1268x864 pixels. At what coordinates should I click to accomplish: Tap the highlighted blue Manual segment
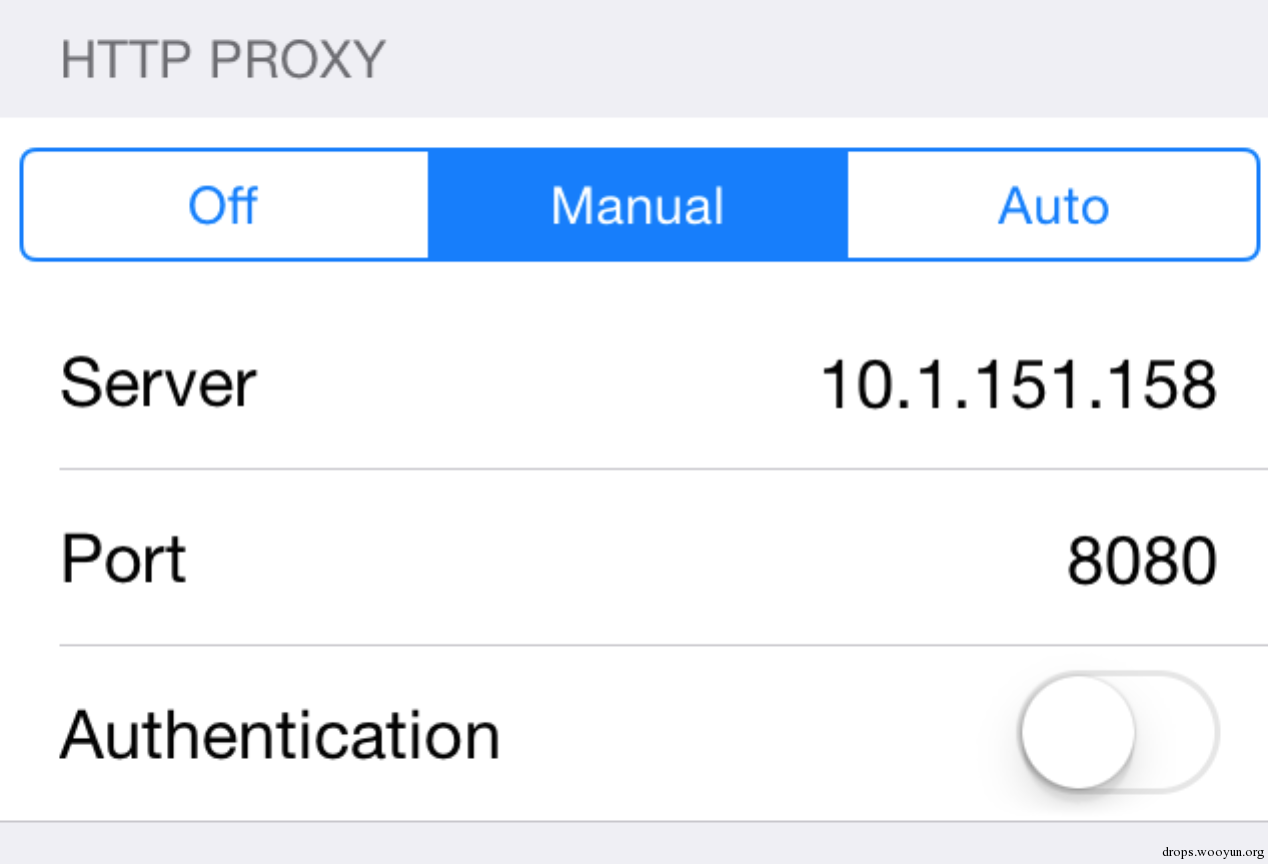click(638, 205)
